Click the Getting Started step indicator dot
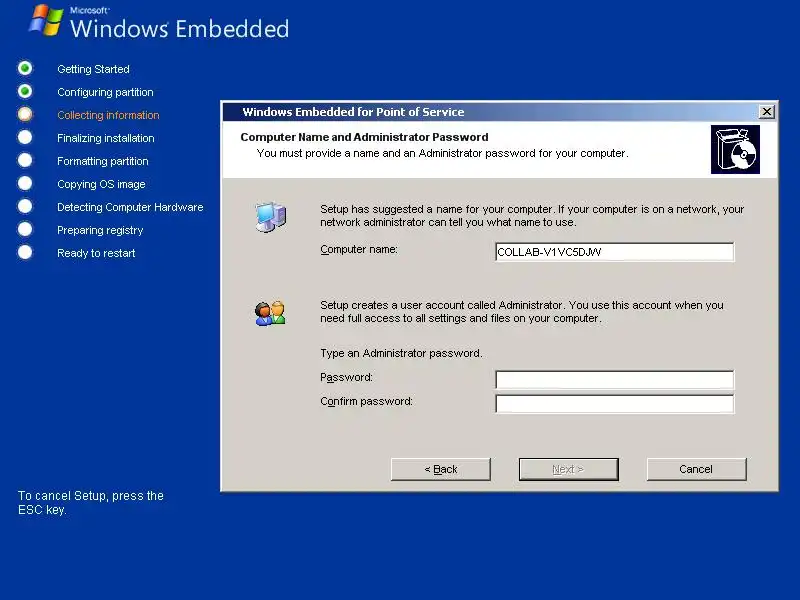The image size is (800, 600). 25,68
